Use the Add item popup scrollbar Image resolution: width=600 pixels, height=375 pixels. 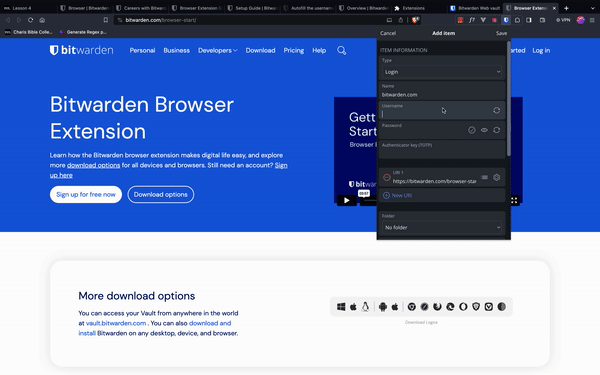click(509, 99)
